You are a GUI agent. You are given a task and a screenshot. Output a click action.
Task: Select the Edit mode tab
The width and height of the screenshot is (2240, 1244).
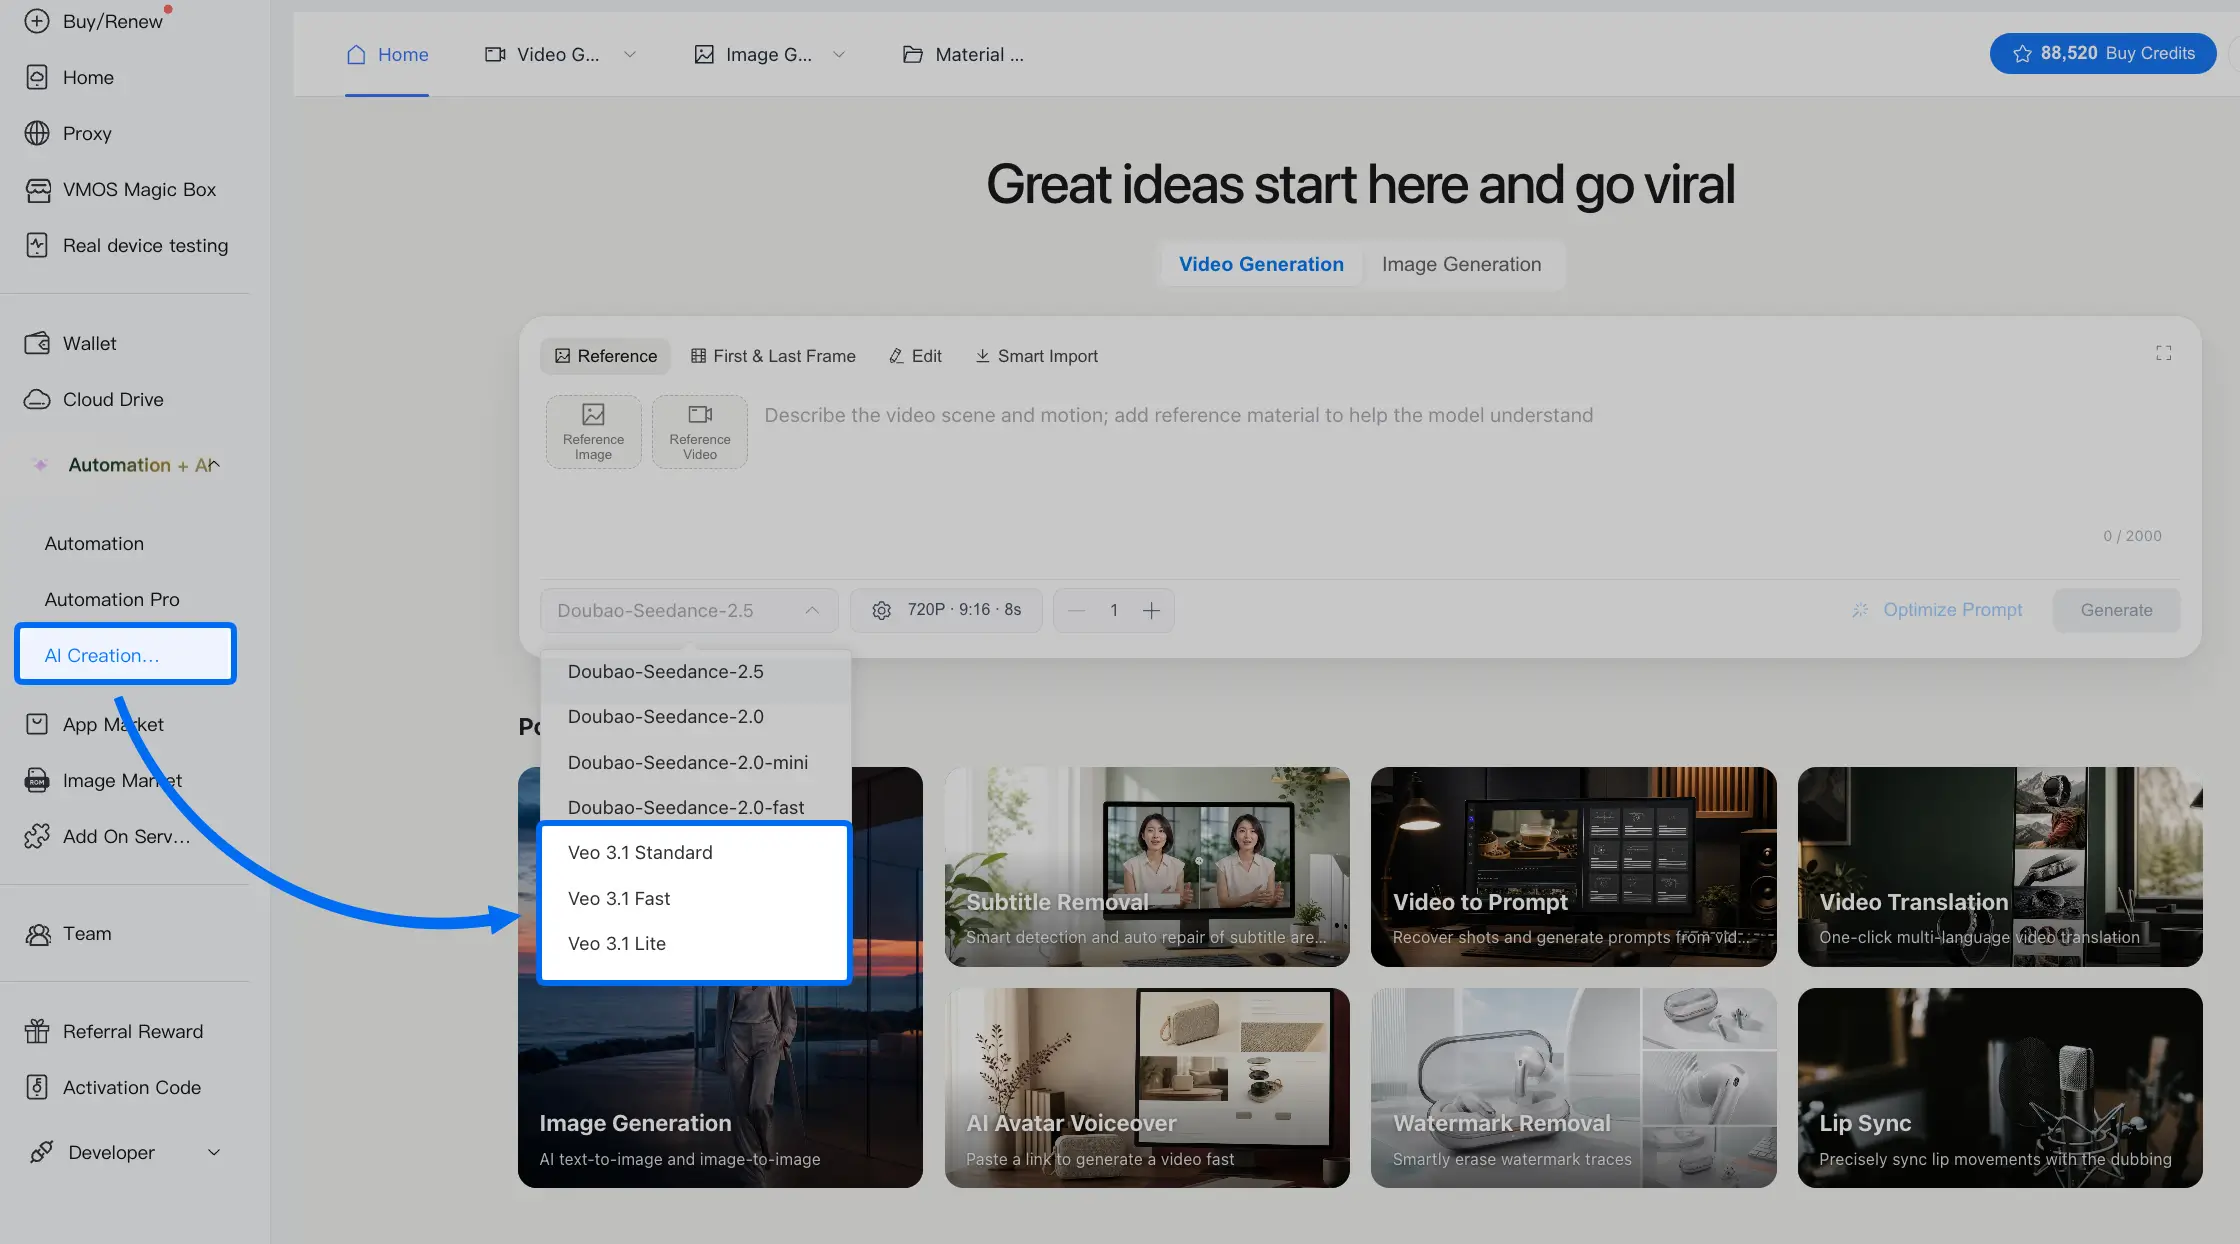tap(915, 356)
